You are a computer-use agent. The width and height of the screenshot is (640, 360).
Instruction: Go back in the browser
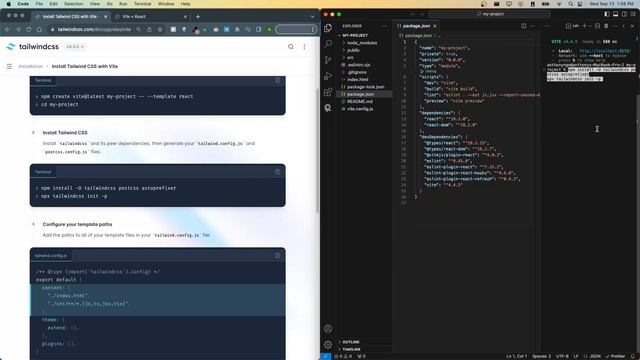7,29
